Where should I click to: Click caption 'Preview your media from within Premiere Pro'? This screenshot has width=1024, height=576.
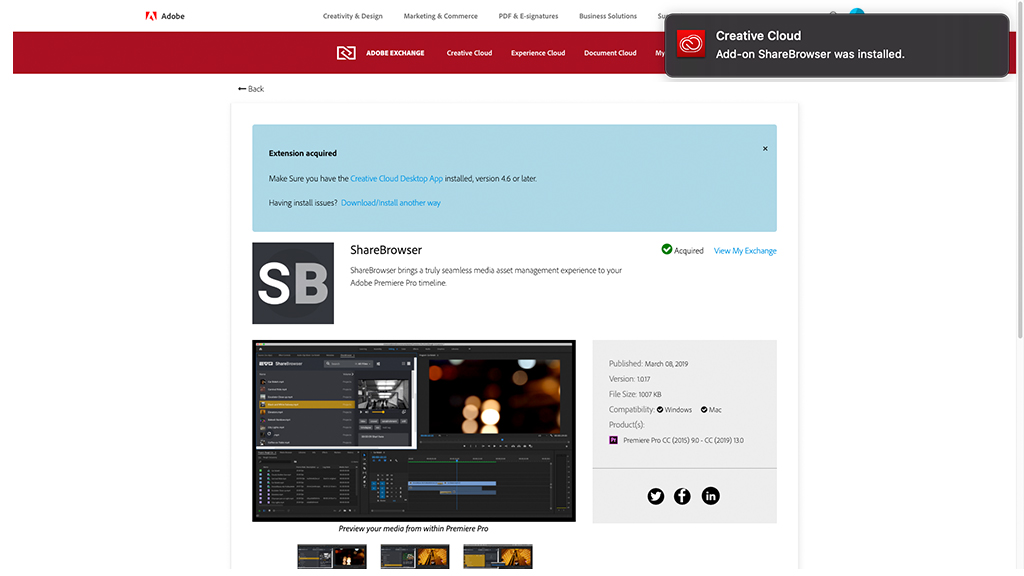click(x=413, y=529)
